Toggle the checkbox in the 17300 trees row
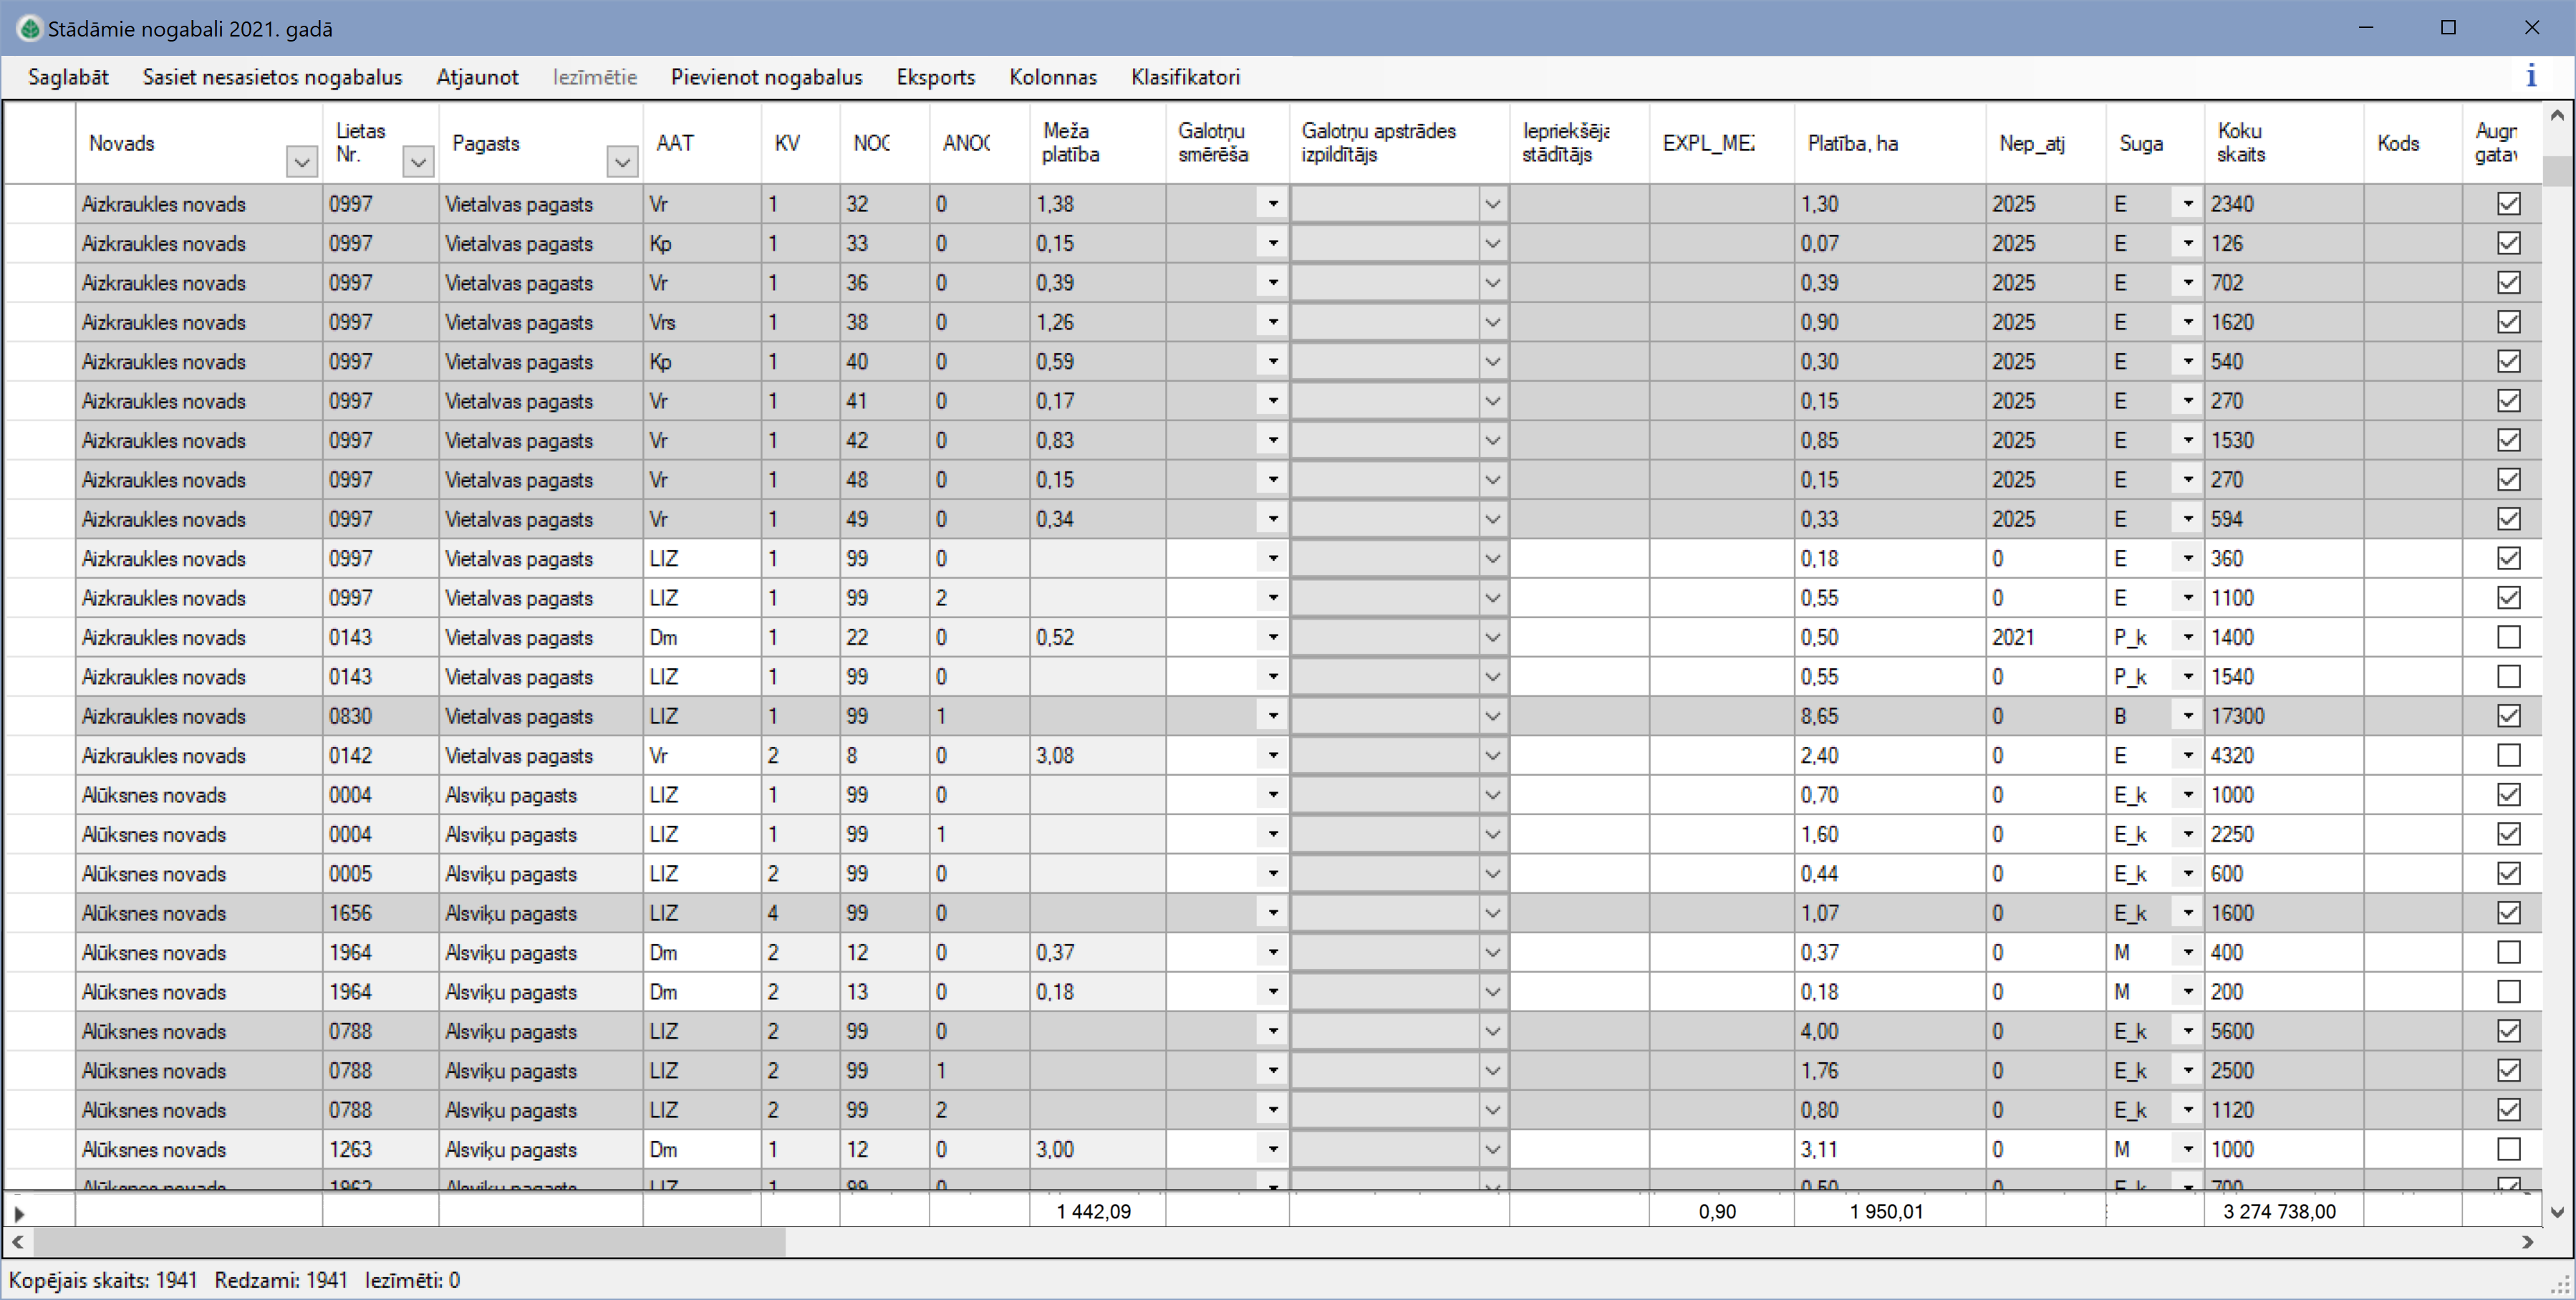 2508,716
